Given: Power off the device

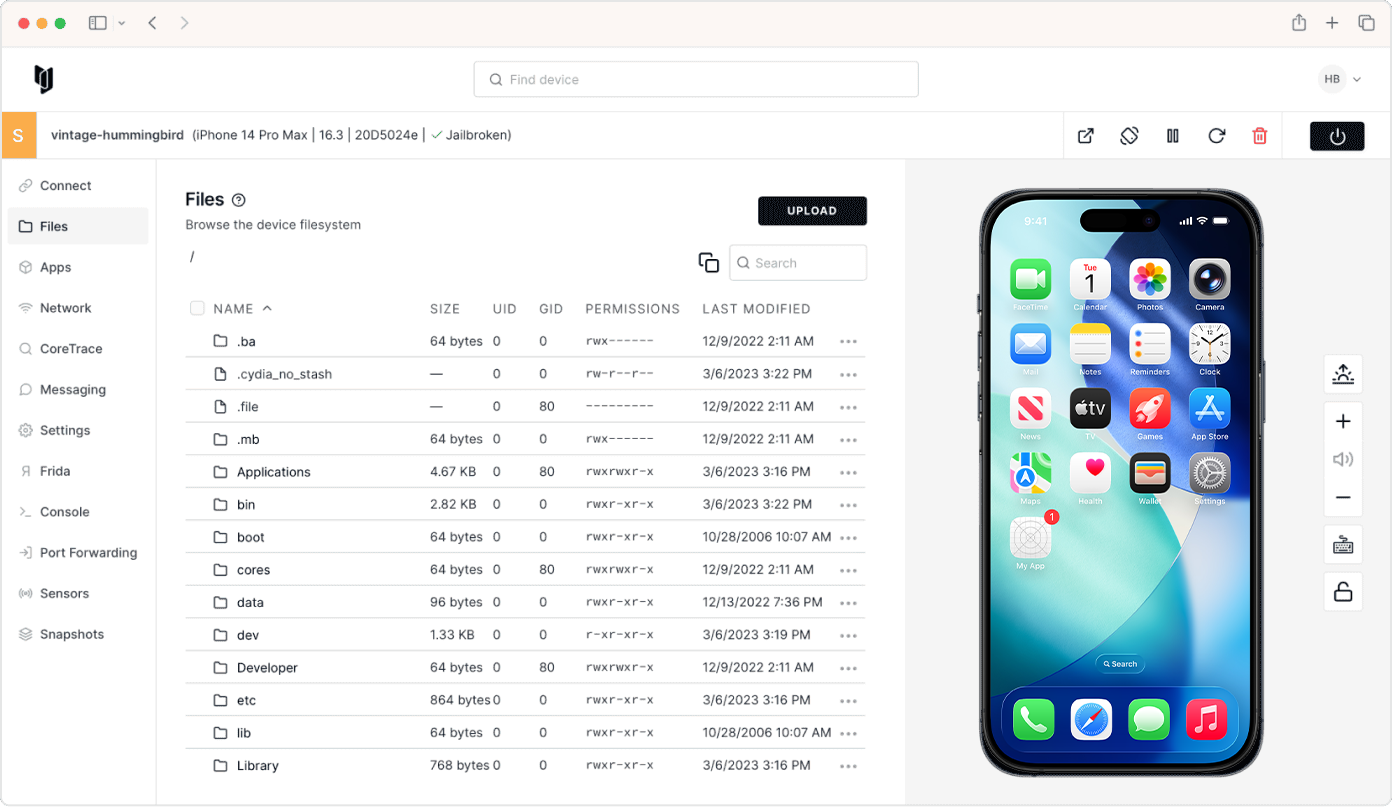Looking at the screenshot, I should (x=1337, y=136).
